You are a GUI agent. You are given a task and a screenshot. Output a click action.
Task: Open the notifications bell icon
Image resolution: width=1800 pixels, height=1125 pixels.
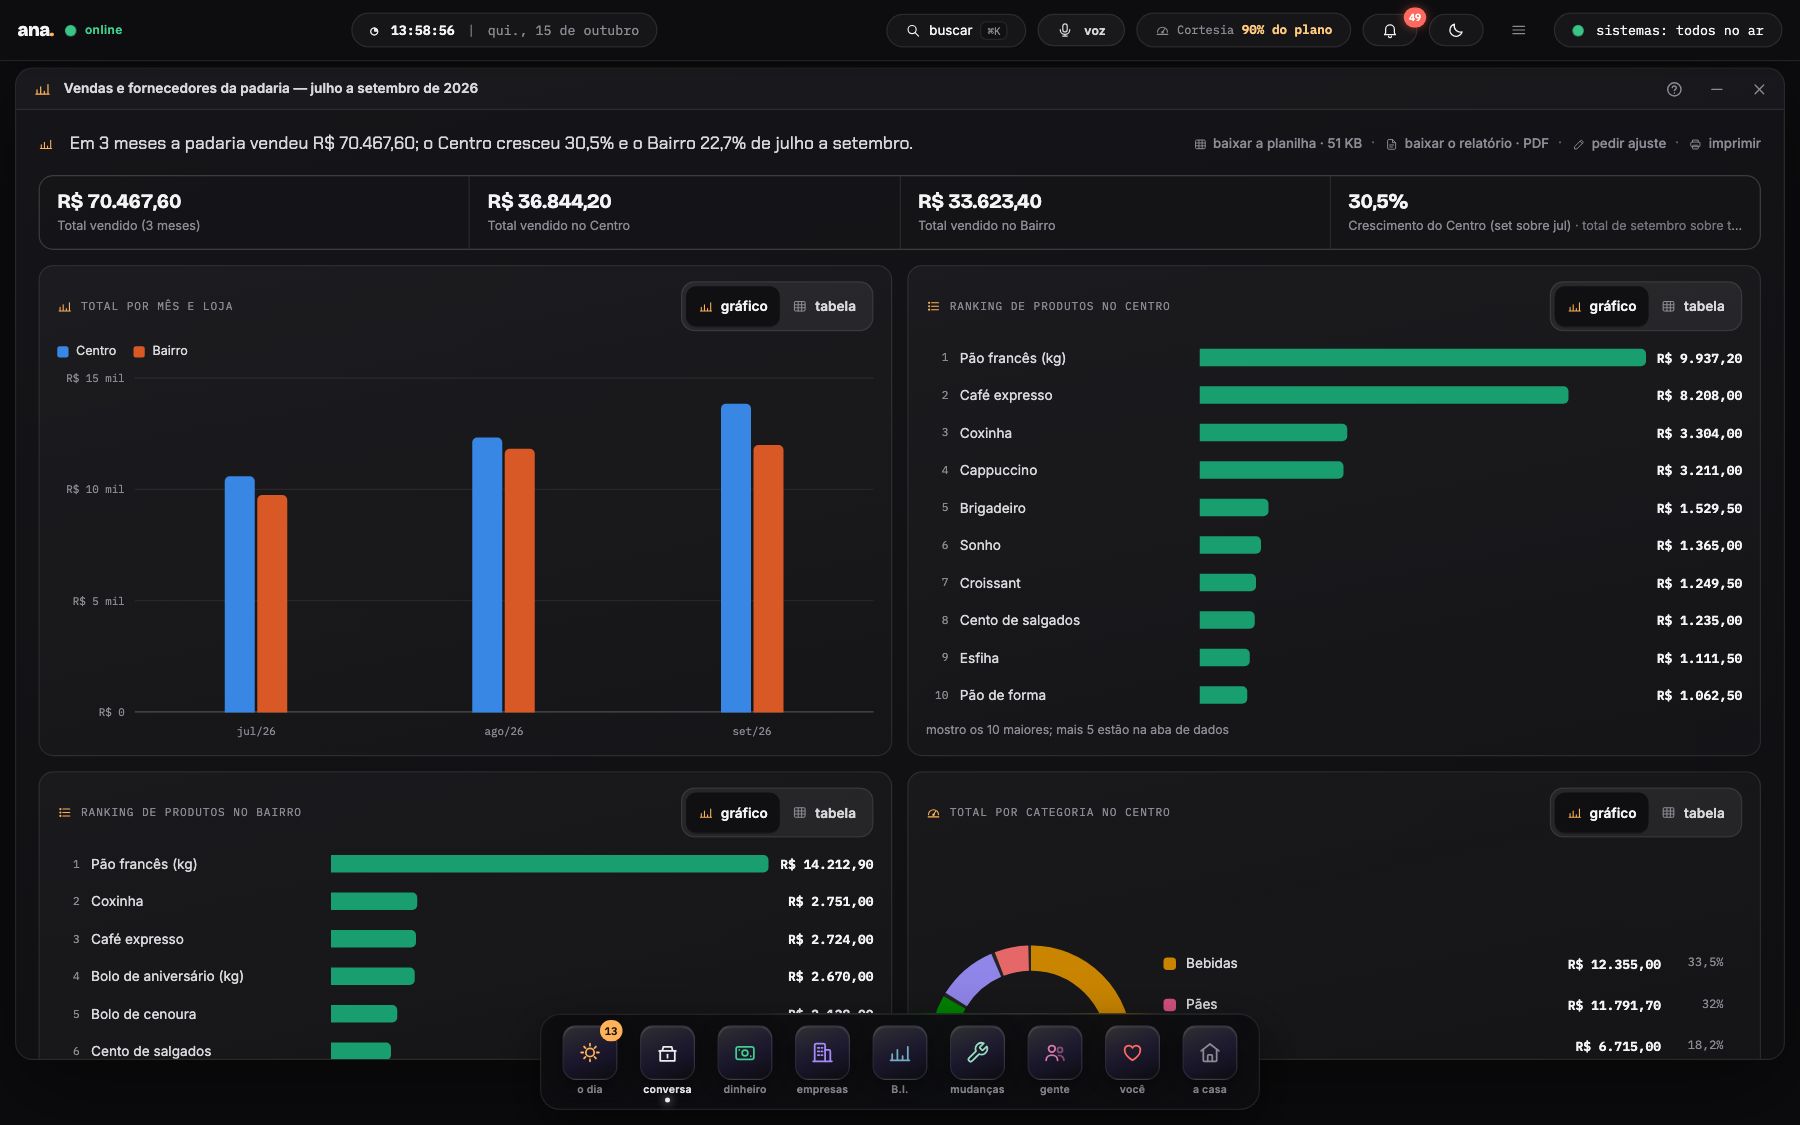click(x=1389, y=31)
